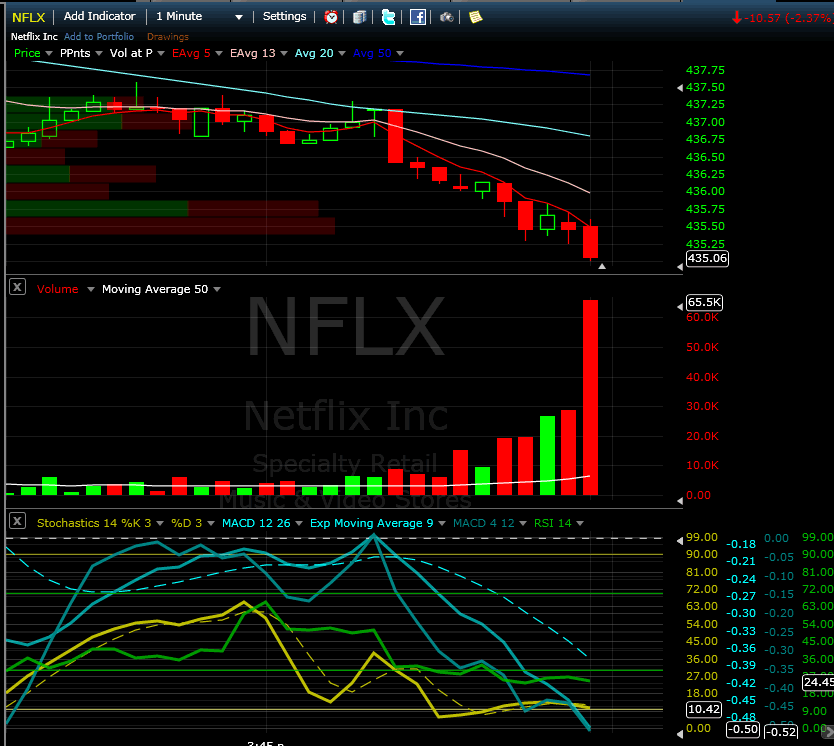Click the database icon in the toolbar
The width and height of the screenshot is (834, 746).
359,16
